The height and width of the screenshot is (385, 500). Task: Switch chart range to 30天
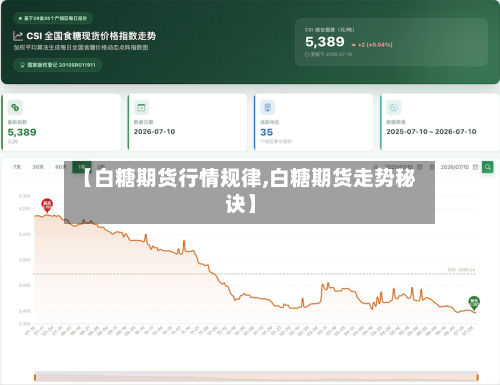pos(38,167)
